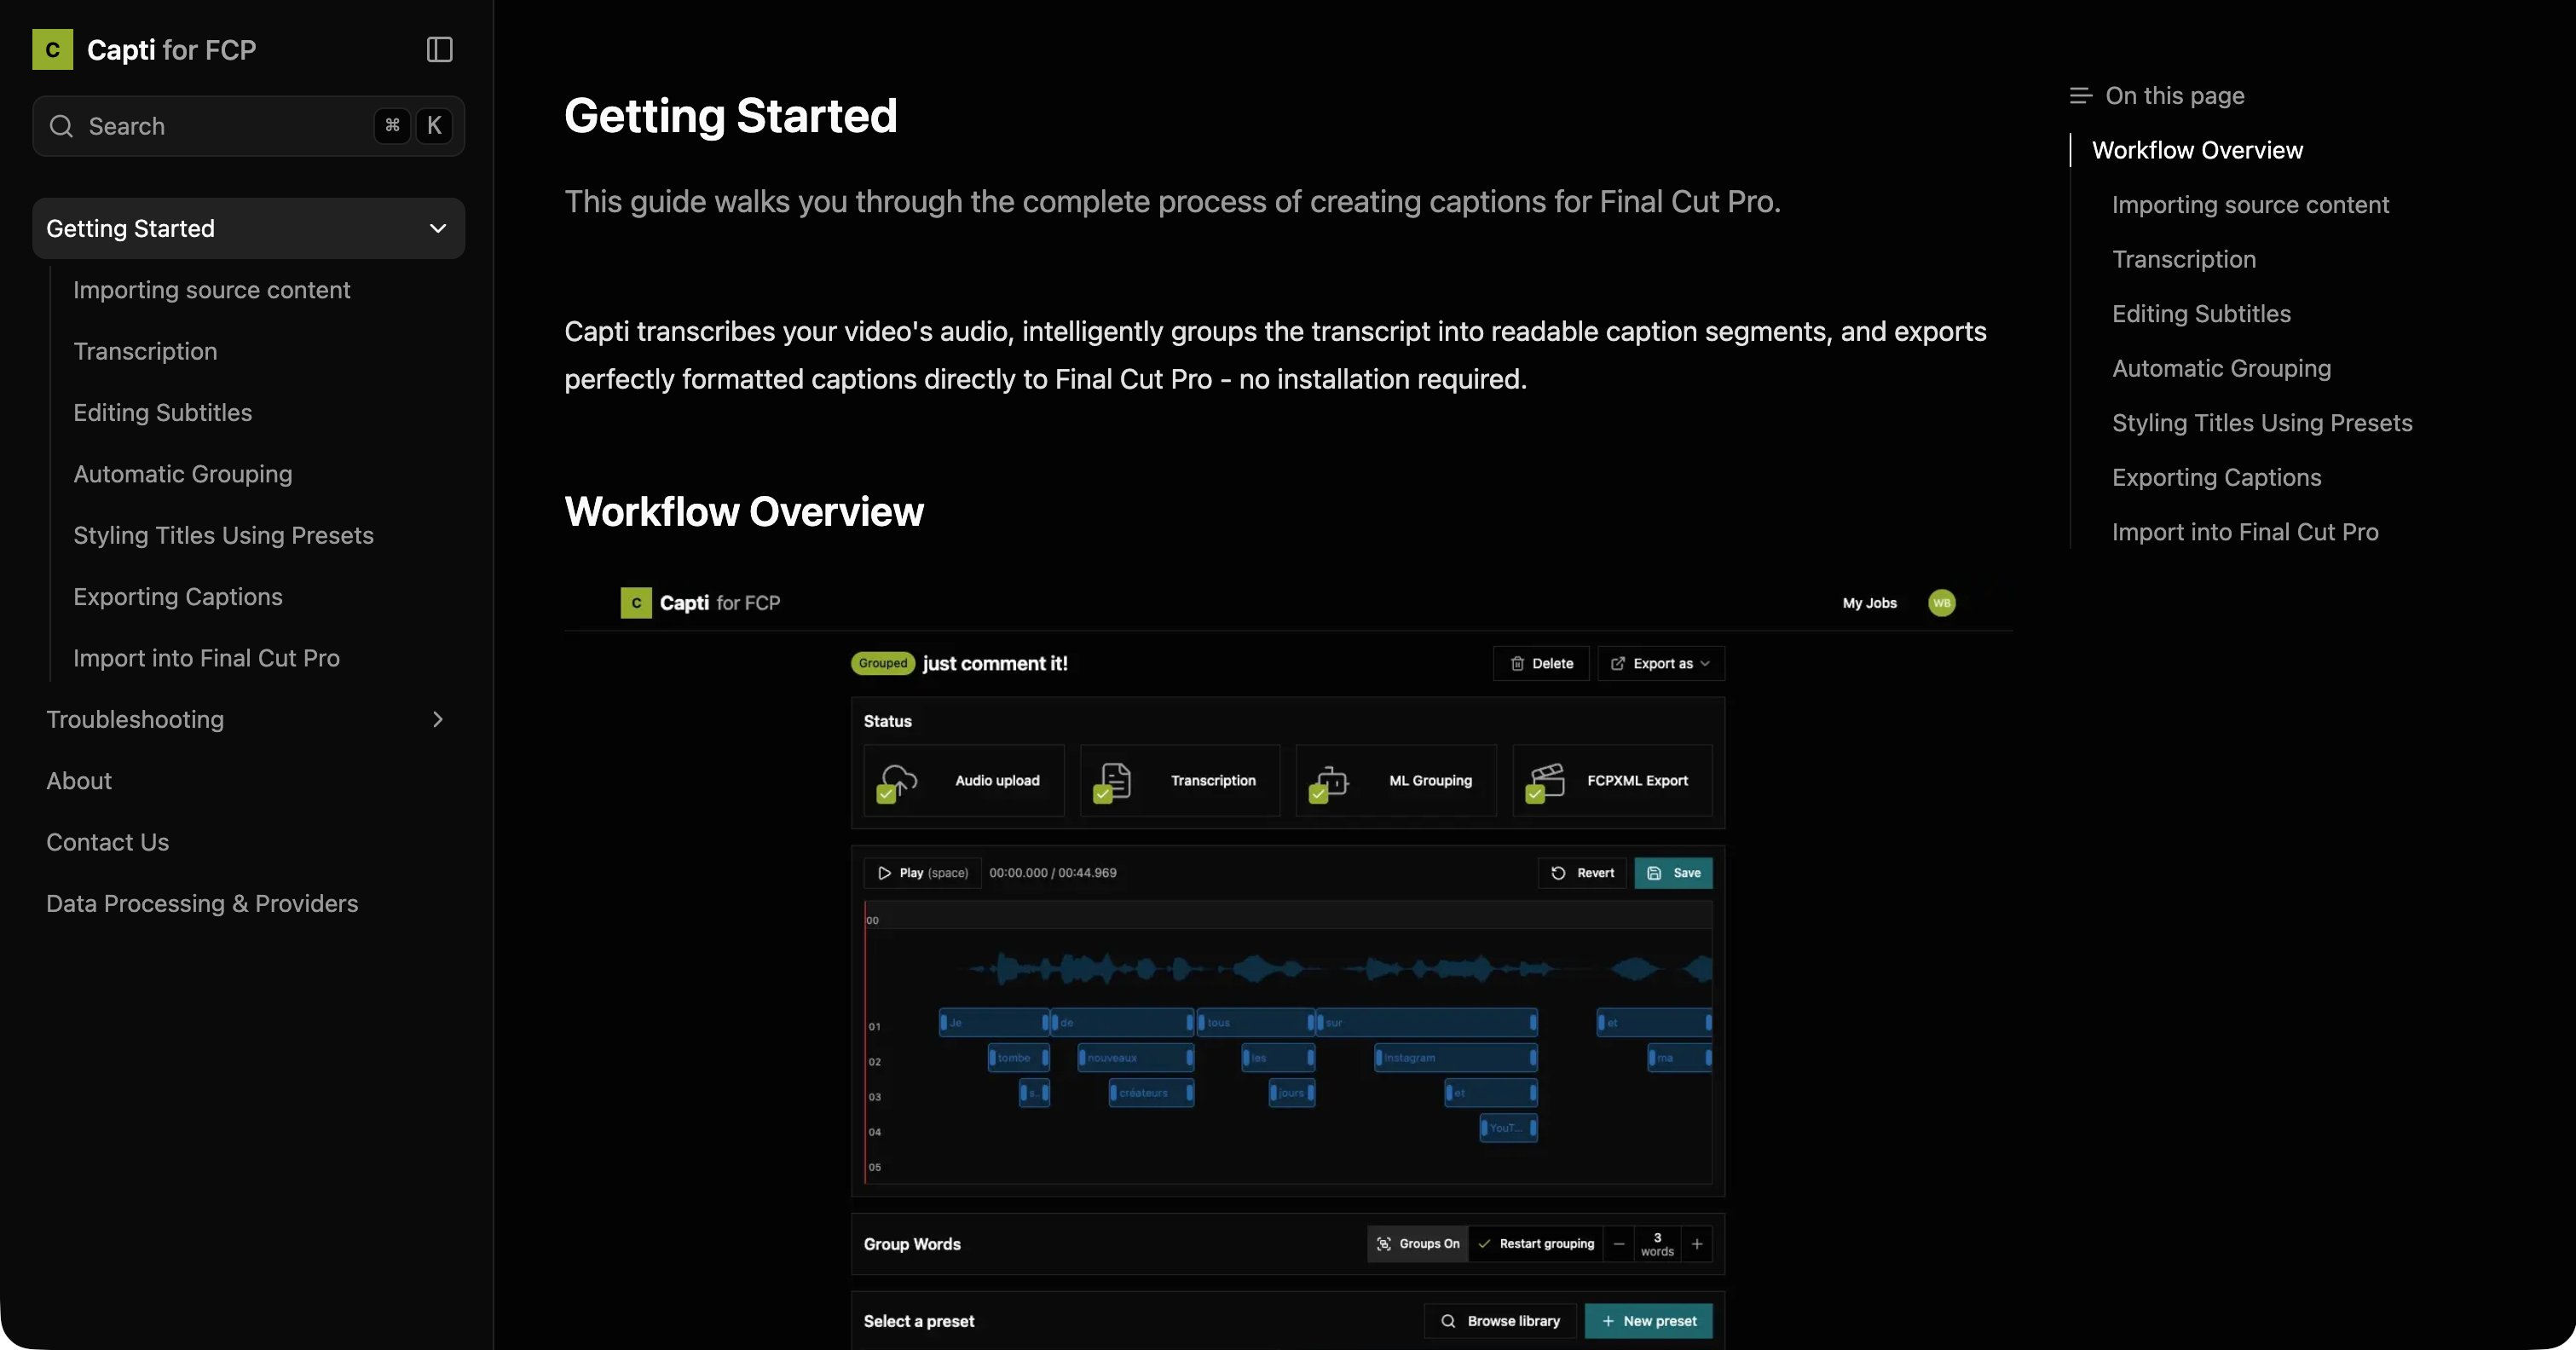Screen dimensions: 2576x1350
Task: Click the New preset button
Action: pos(1648,1320)
